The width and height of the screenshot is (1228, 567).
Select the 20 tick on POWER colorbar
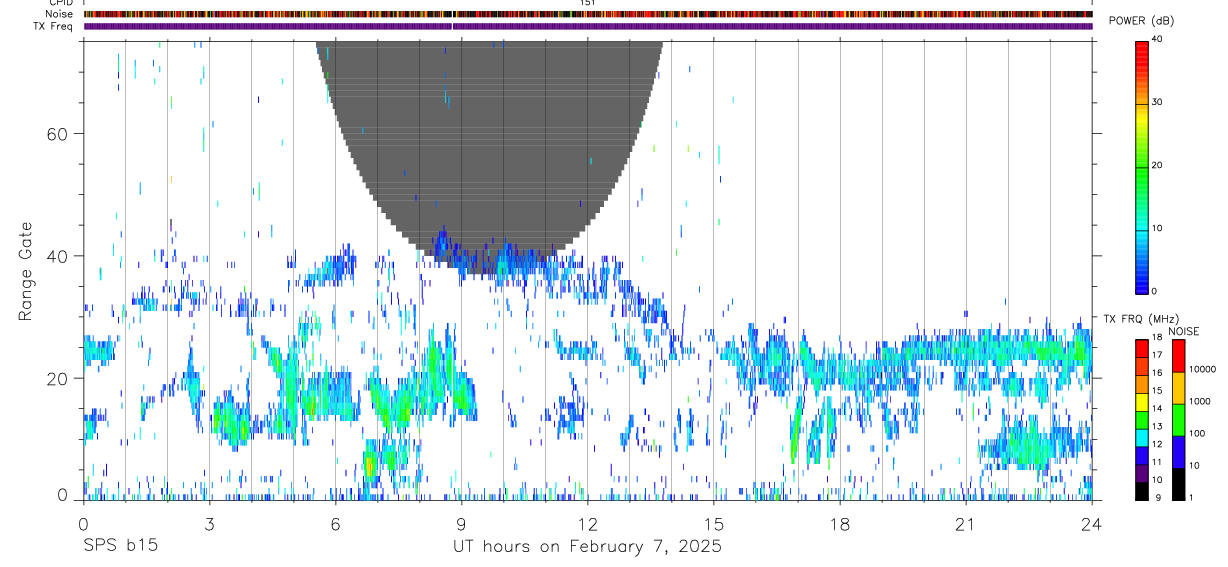1156,166
